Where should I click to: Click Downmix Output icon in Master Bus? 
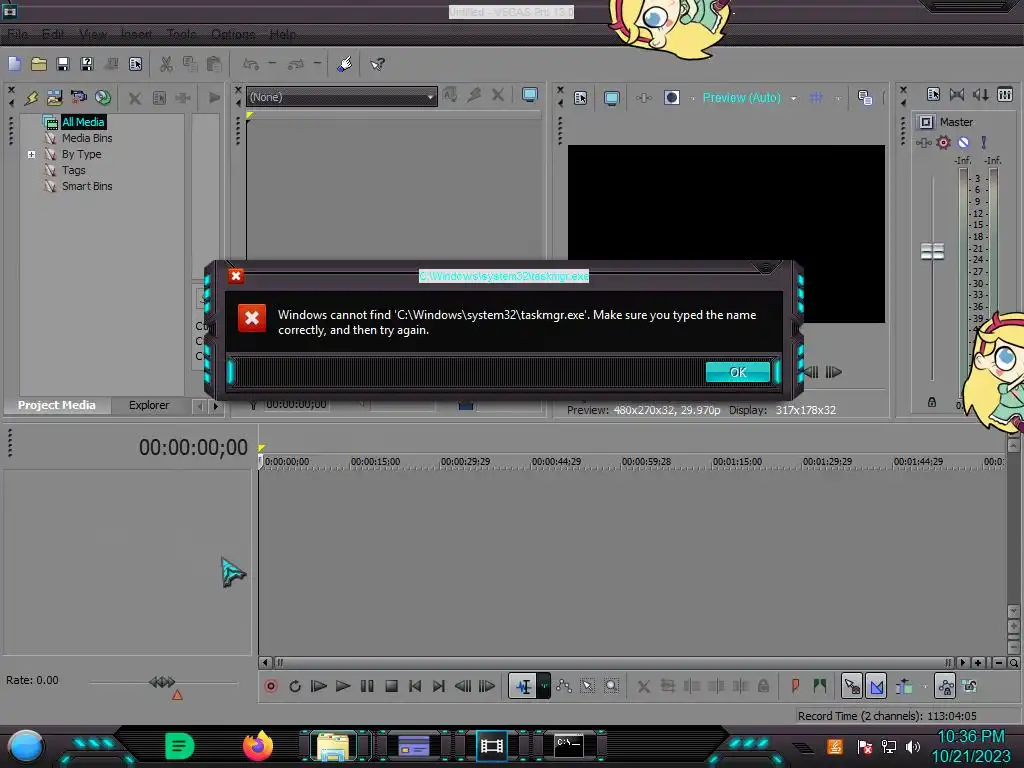[x=957, y=95]
